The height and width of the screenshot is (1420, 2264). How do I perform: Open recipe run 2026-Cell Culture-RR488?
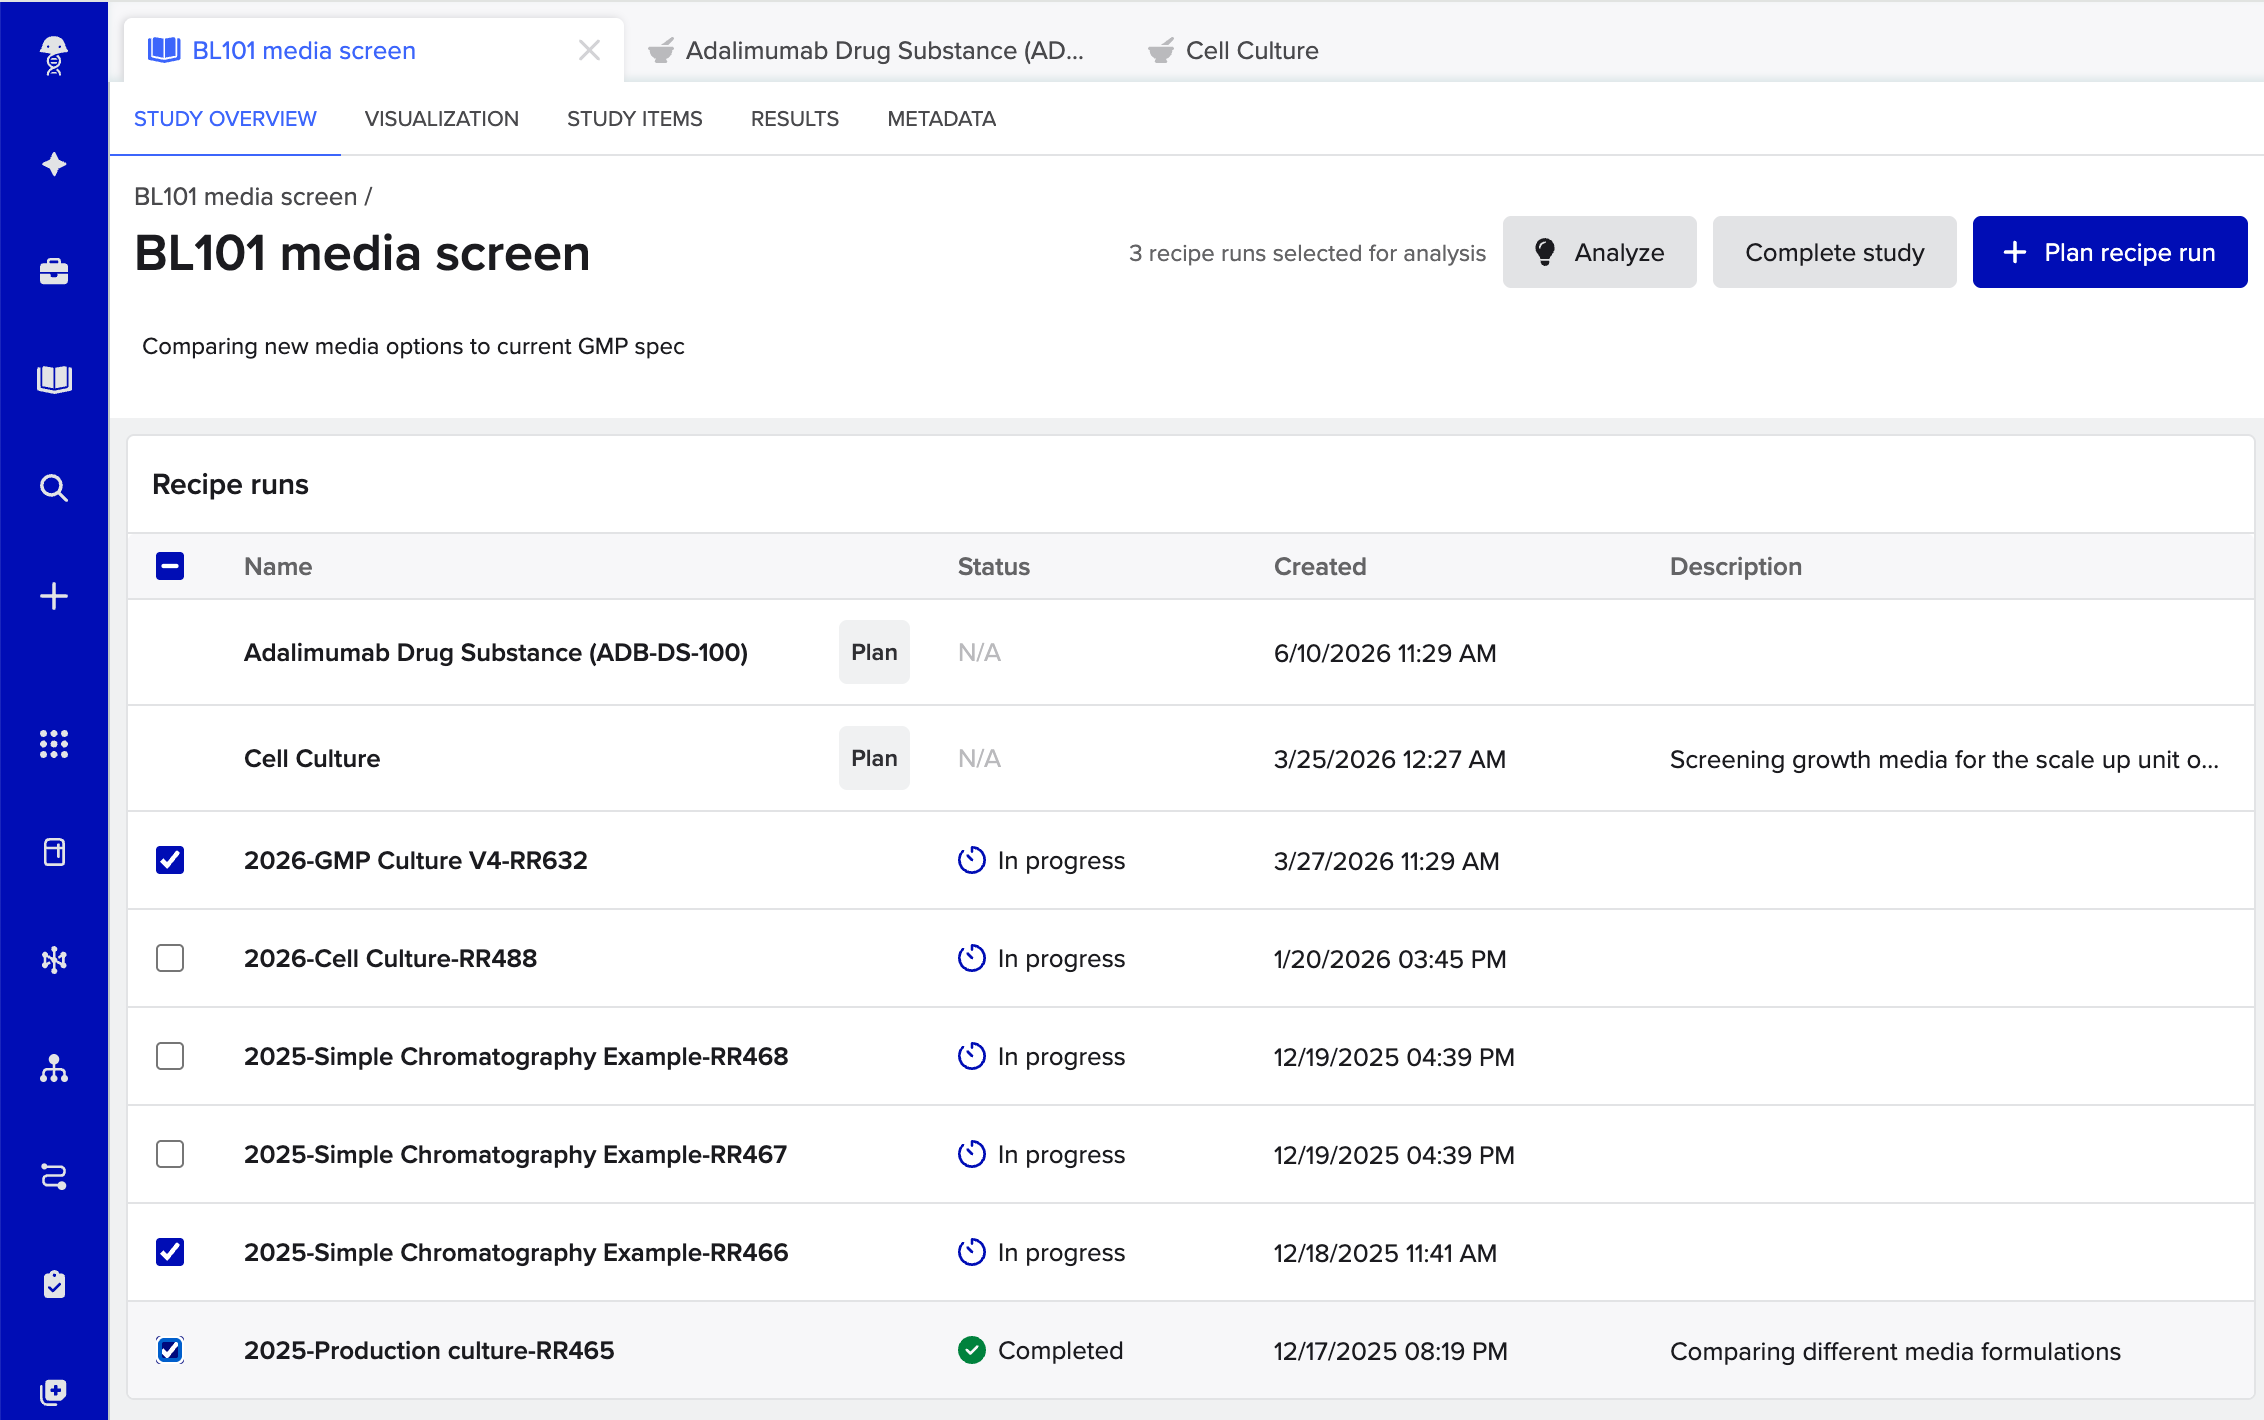[391, 958]
